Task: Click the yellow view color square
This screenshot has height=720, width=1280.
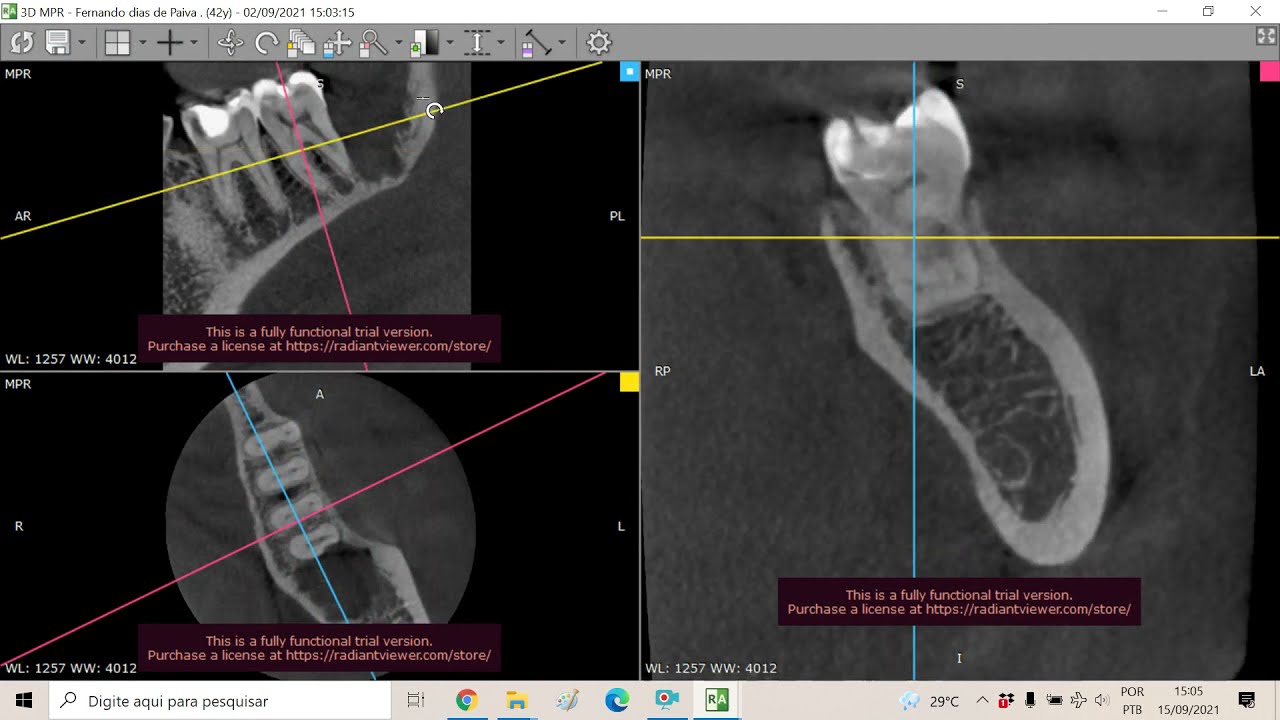Action: coord(629,382)
